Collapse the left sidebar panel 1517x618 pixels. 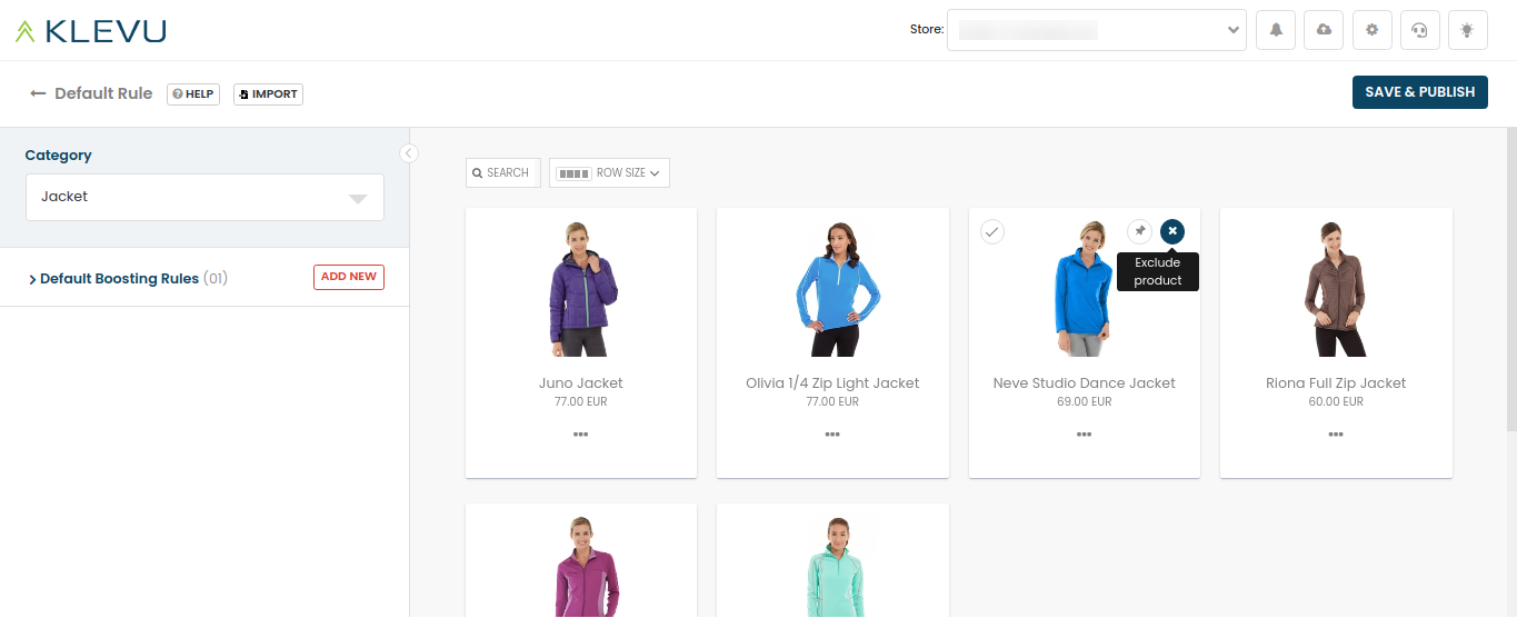point(409,153)
